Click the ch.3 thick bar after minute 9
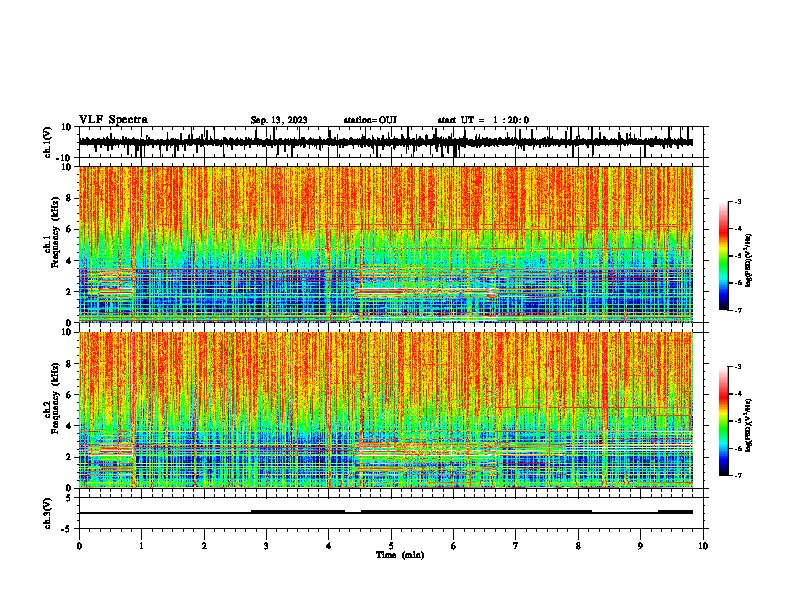Viewport: 792px width, 612px height. pos(675,512)
